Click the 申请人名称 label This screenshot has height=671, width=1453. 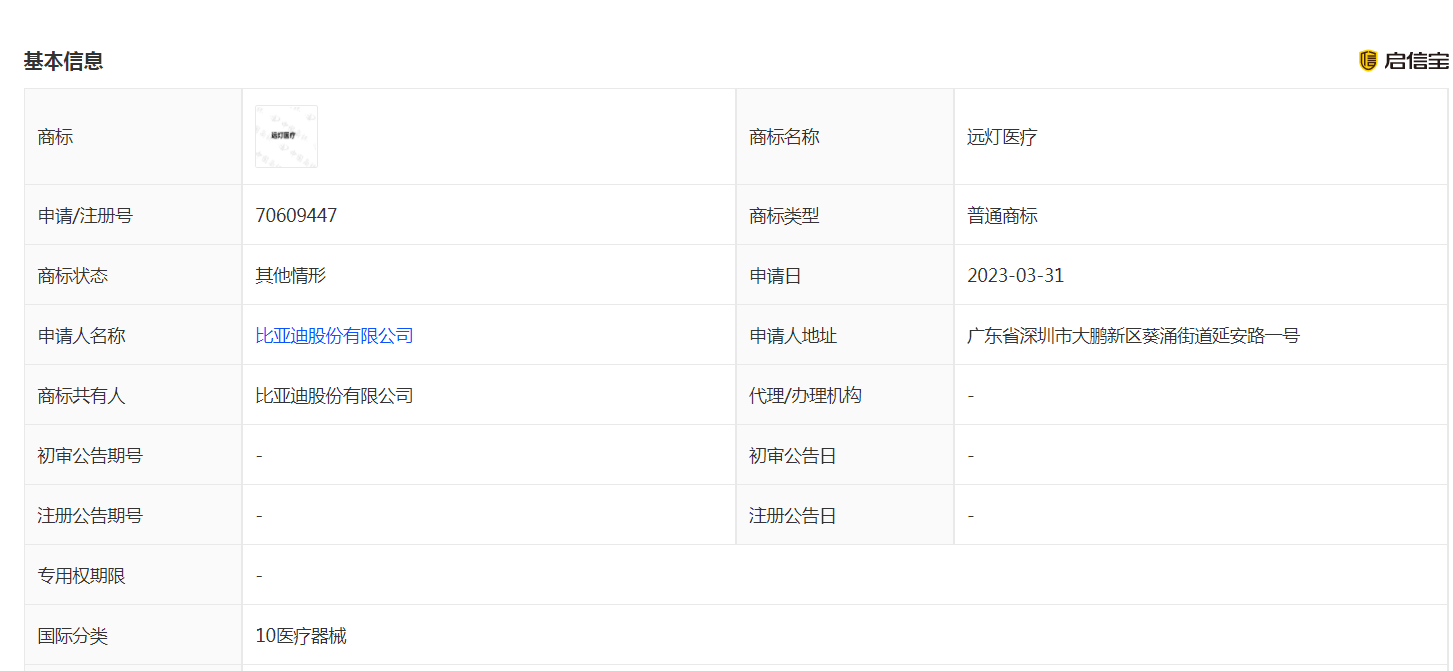pyautogui.click(x=81, y=336)
